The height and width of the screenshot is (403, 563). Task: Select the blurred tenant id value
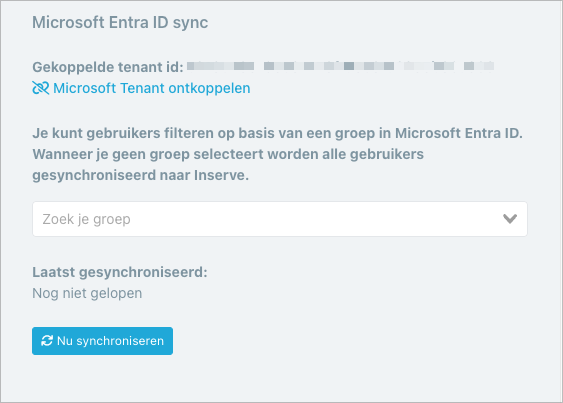tap(340, 66)
